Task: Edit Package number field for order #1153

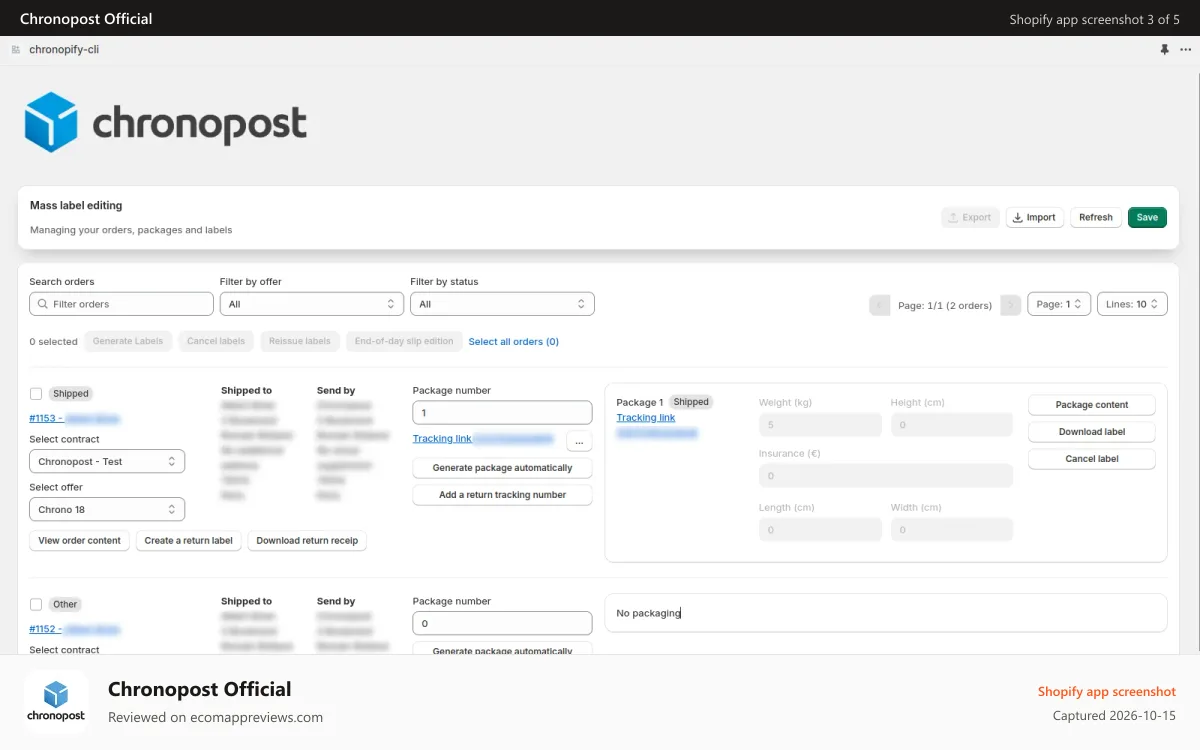Action: pyautogui.click(x=502, y=412)
